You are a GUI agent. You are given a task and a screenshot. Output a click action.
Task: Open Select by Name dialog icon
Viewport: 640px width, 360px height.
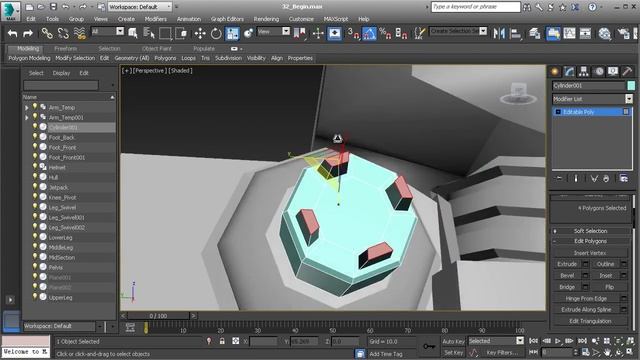click(149, 33)
